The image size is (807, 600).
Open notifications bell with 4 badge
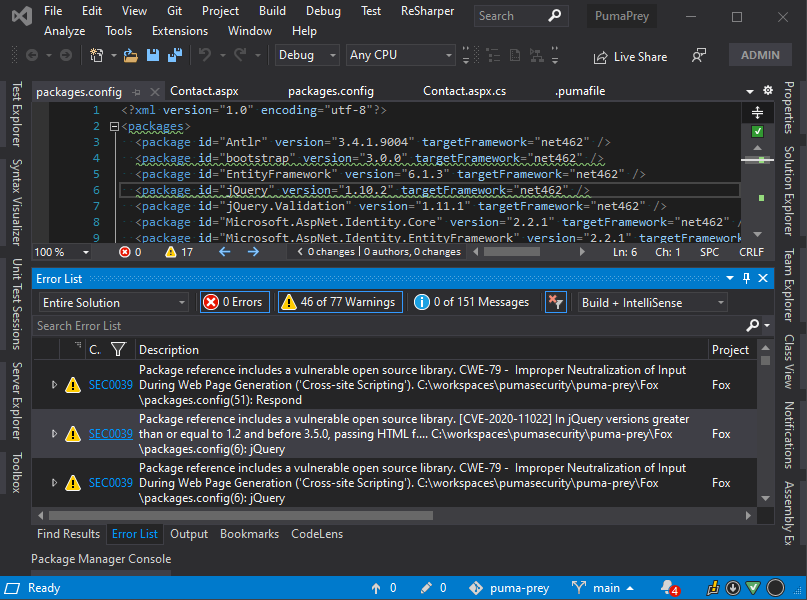point(670,588)
